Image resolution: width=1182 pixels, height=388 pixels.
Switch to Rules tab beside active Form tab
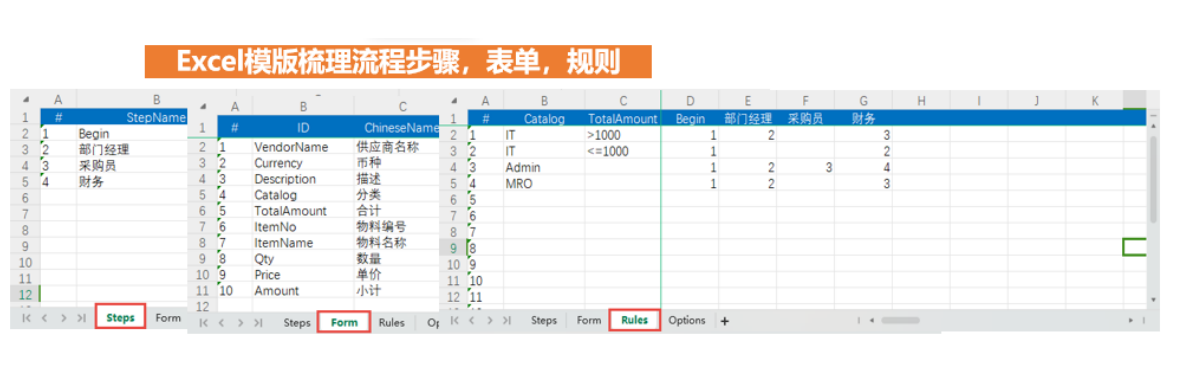point(391,322)
